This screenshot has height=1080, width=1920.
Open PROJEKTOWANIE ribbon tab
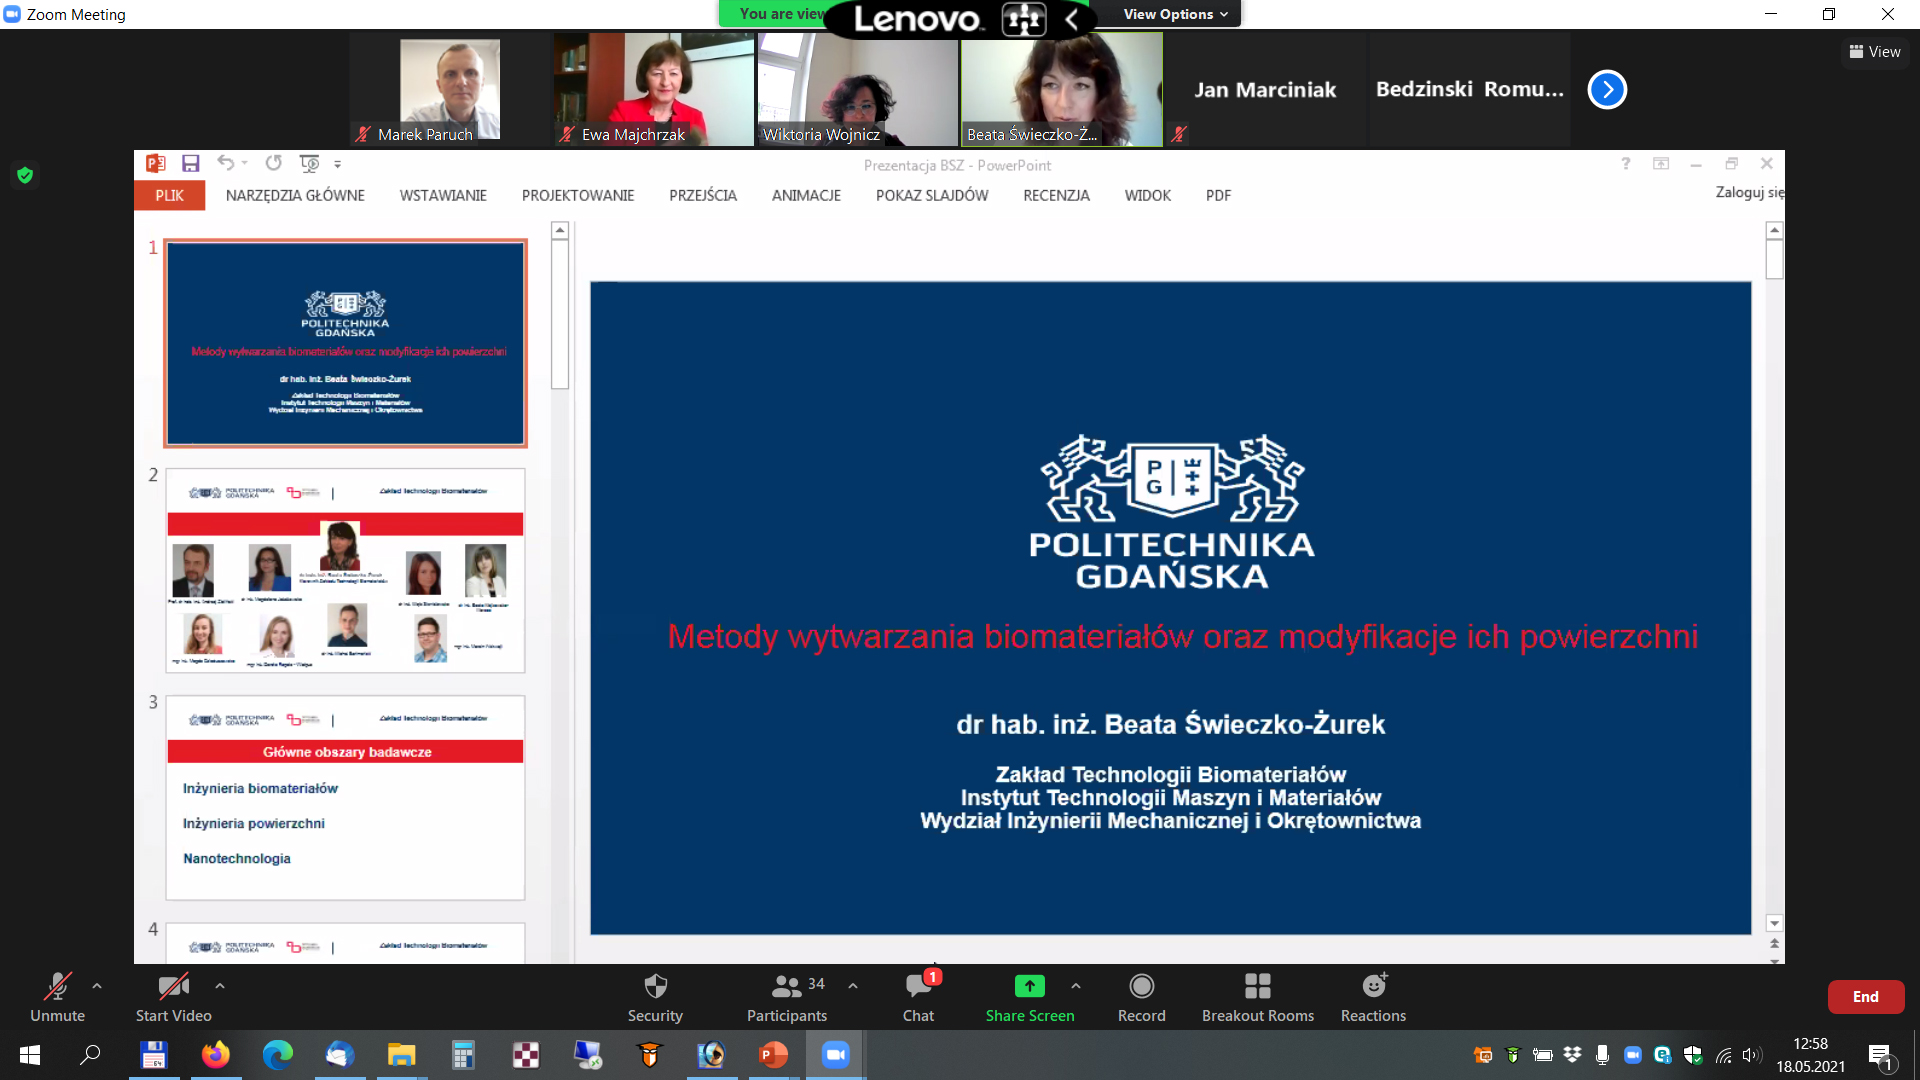(578, 195)
